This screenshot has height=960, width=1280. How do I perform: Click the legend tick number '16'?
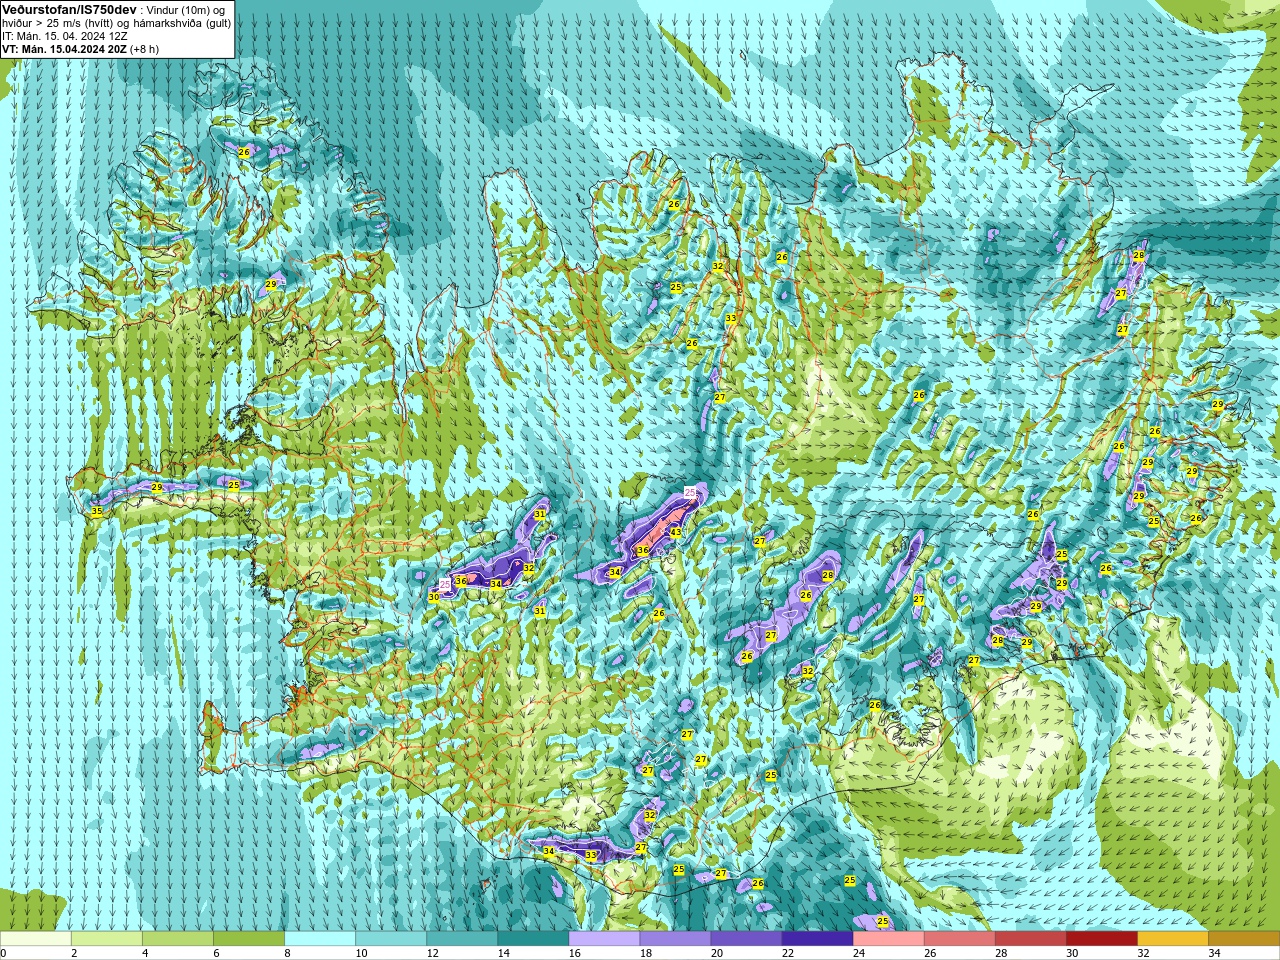(574, 953)
